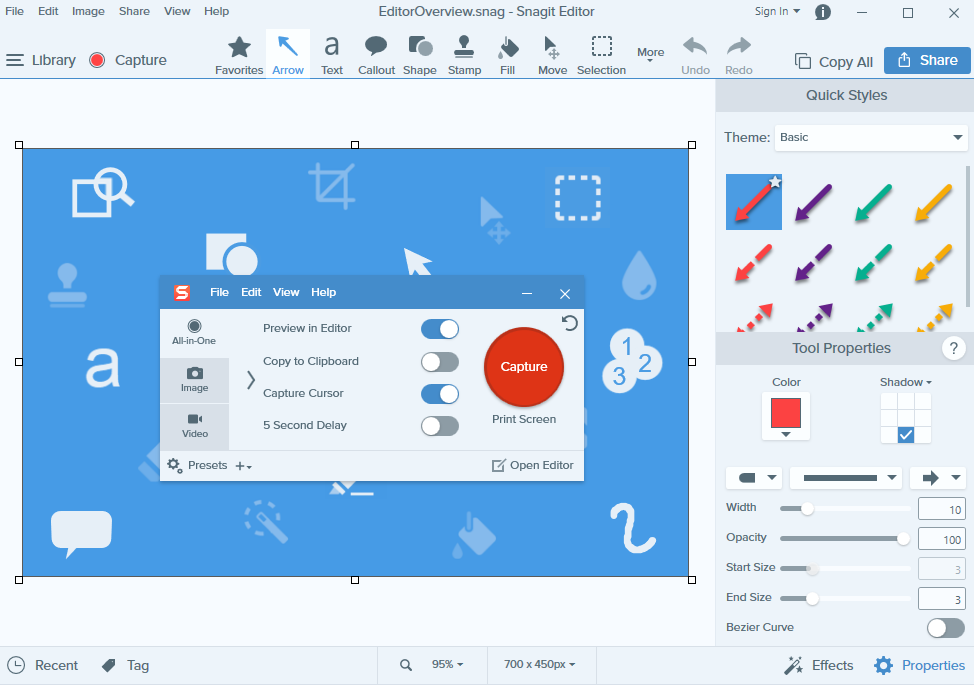Viewport: 974px width, 685px height.
Task: Choose the purple dashed arrow quick style
Action: pos(813,263)
